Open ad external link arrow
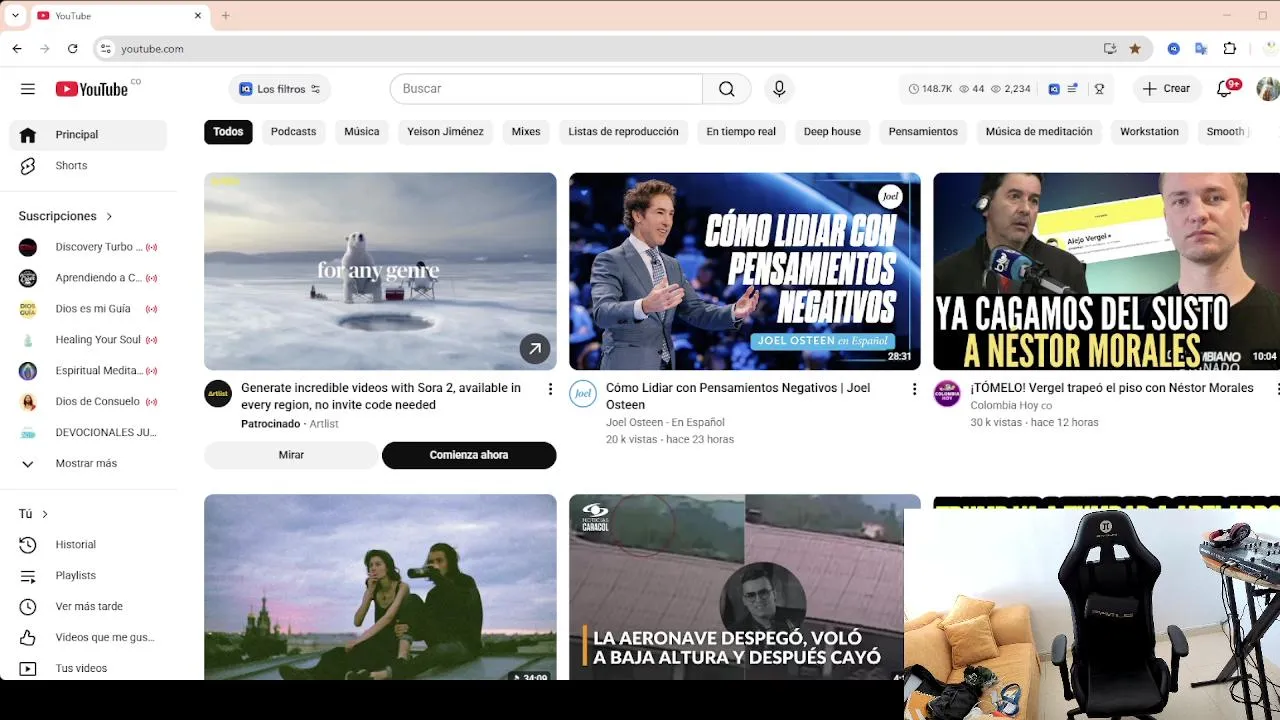The width and height of the screenshot is (1280, 720). pos(535,348)
